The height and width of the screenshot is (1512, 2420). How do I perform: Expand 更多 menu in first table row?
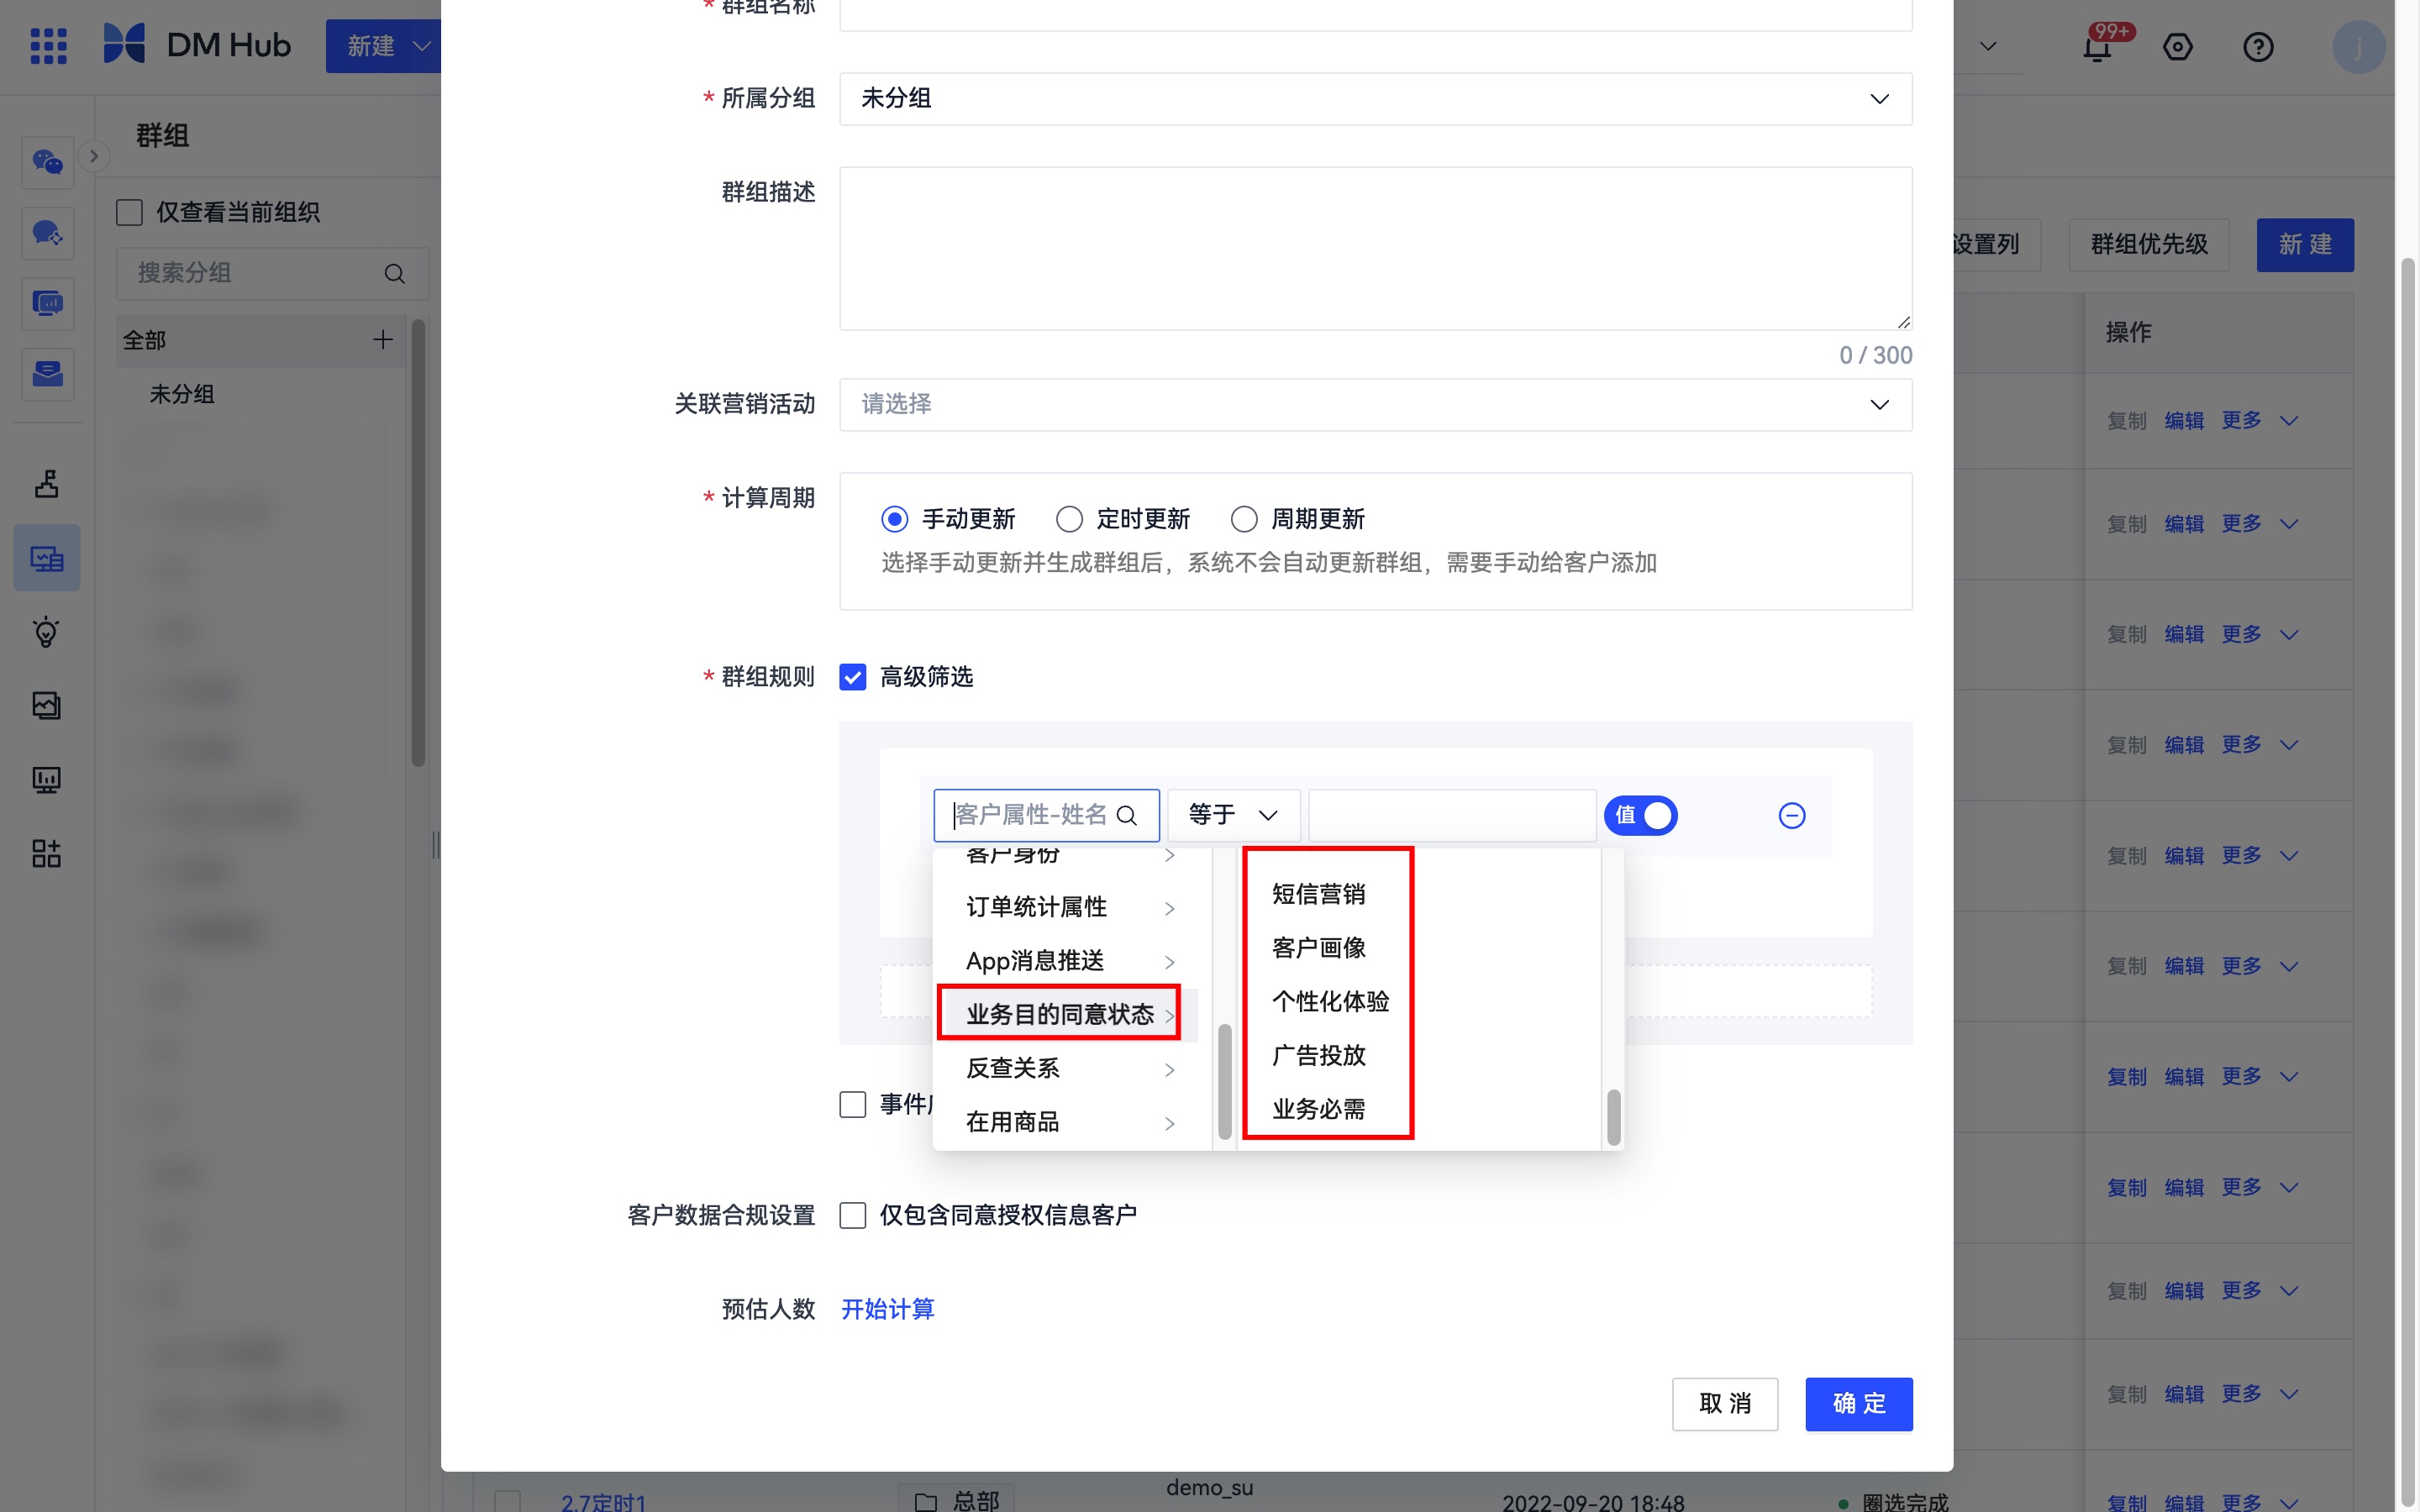(x=2261, y=421)
